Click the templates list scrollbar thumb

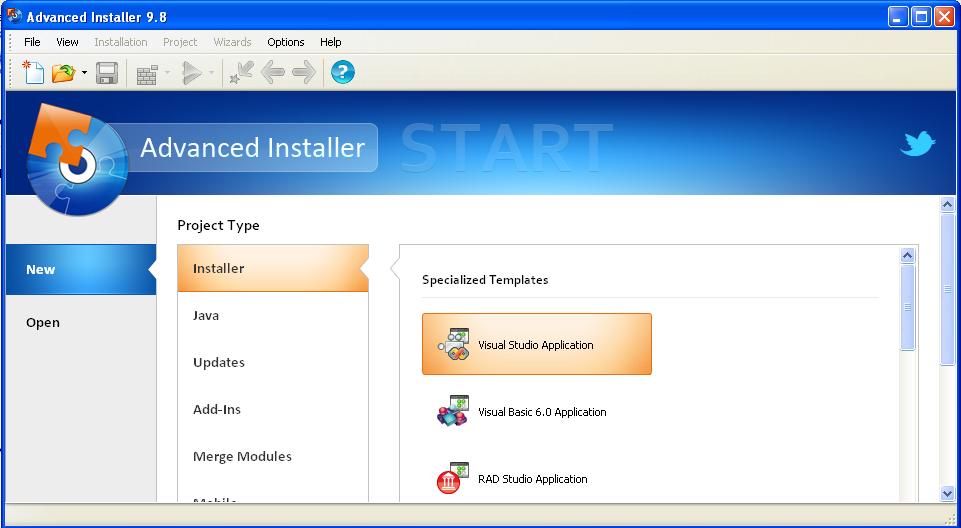click(x=908, y=307)
